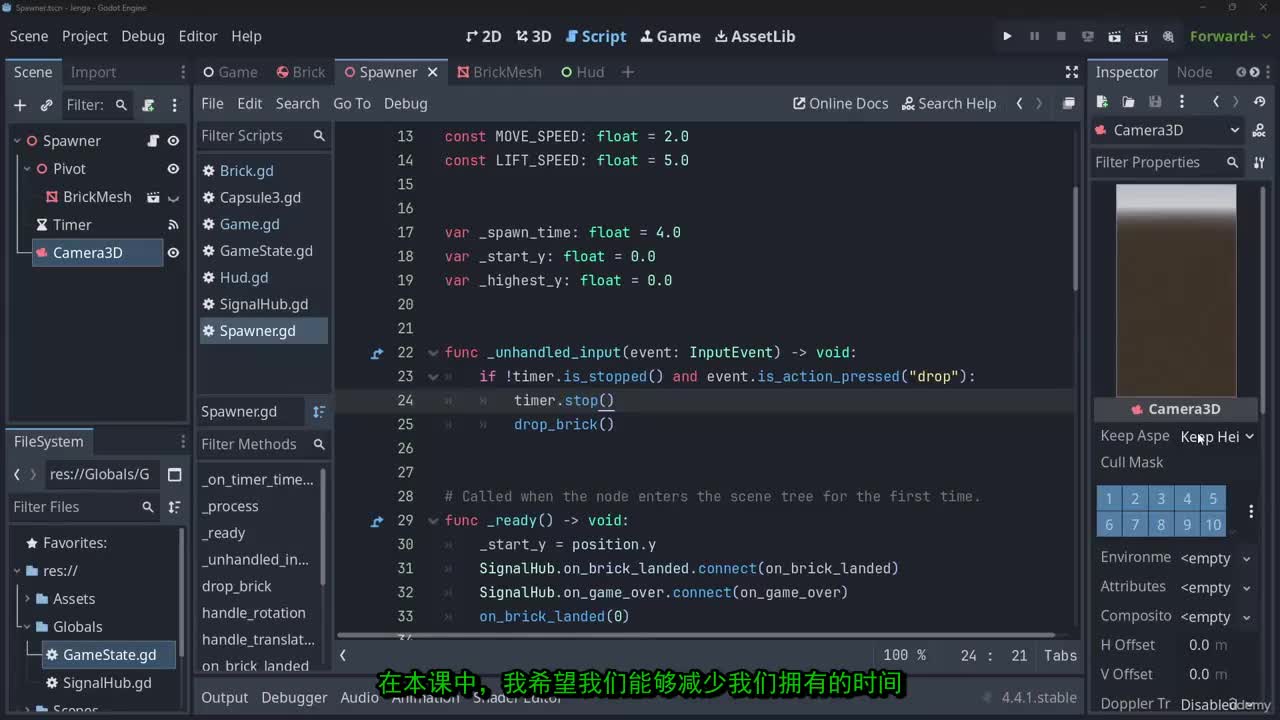Open the AssetLib workspace
Viewport: 1280px width, 720px height.
tap(755, 36)
